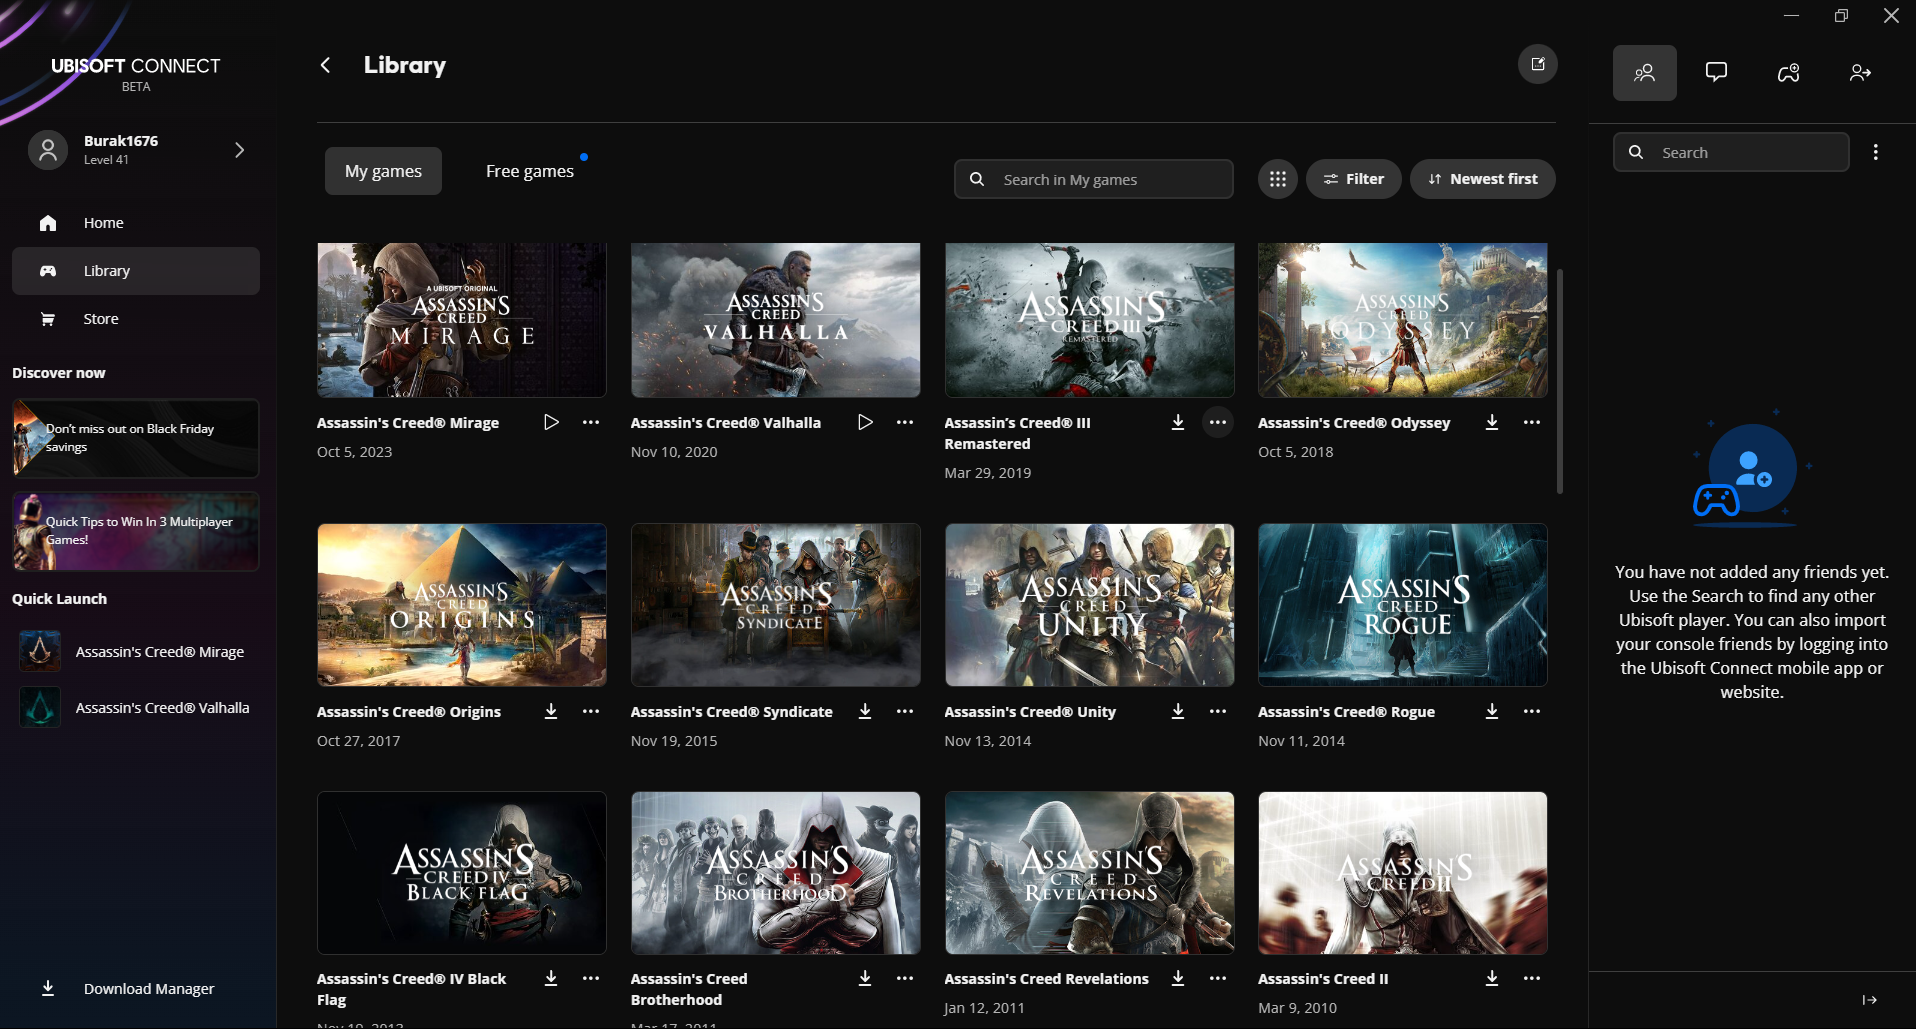The image size is (1916, 1029).
Task: Play Assassin's Creed Mirage
Action: tap(551, 422)
